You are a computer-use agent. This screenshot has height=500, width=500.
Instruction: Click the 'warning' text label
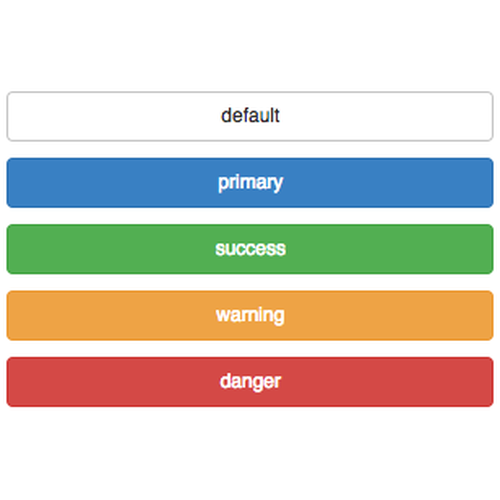click(x=250, y=315)
